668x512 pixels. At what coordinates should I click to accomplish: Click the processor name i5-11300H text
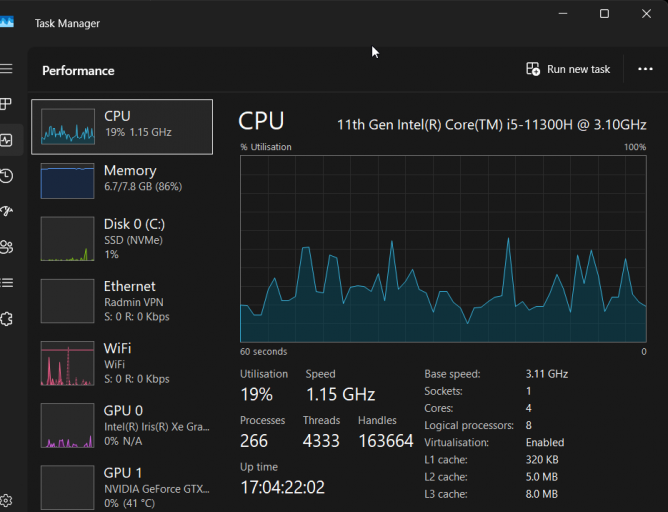point(492,125)
